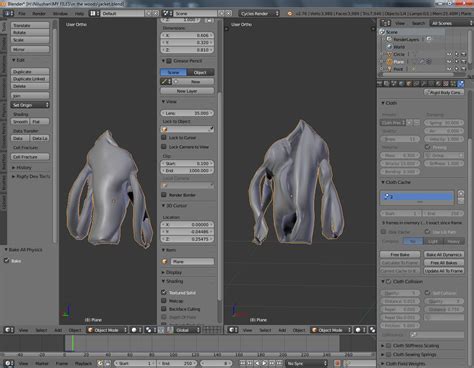This screenshot has width=474, height=368.
Task: Toggle selectability cursor for Circle object
Action: coord(456,54)
